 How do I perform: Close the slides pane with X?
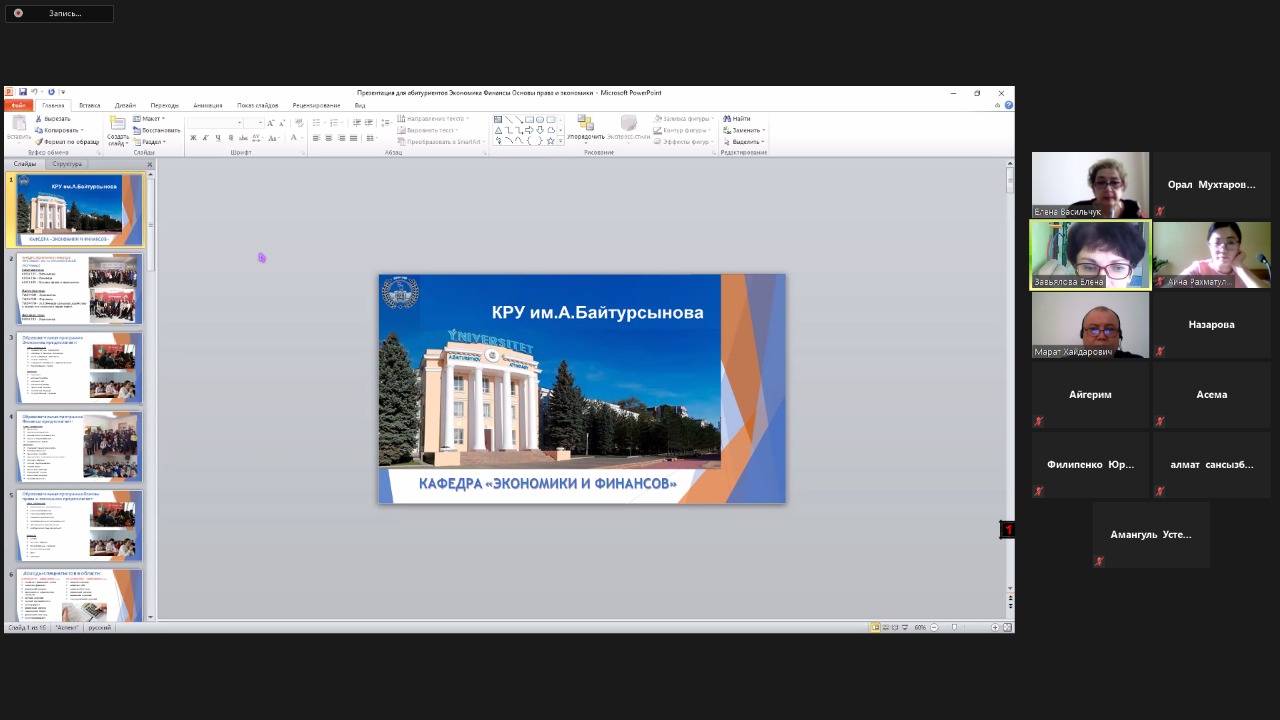(x=150, y=164)
